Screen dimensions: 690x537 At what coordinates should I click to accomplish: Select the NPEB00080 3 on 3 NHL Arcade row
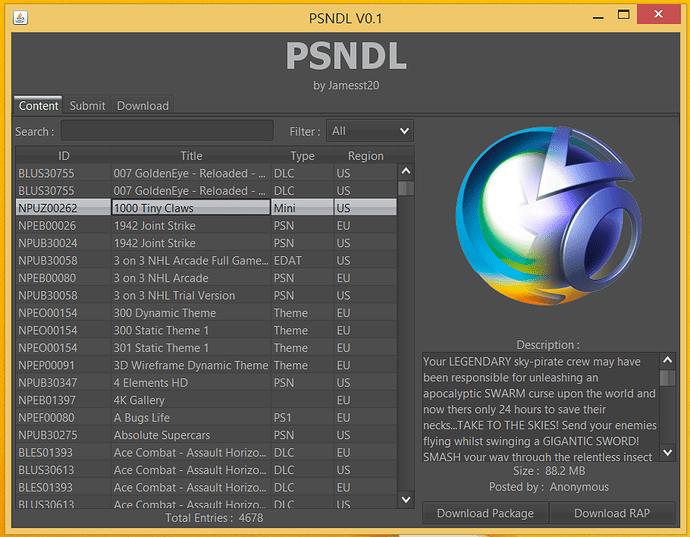[x=206, y=278]
